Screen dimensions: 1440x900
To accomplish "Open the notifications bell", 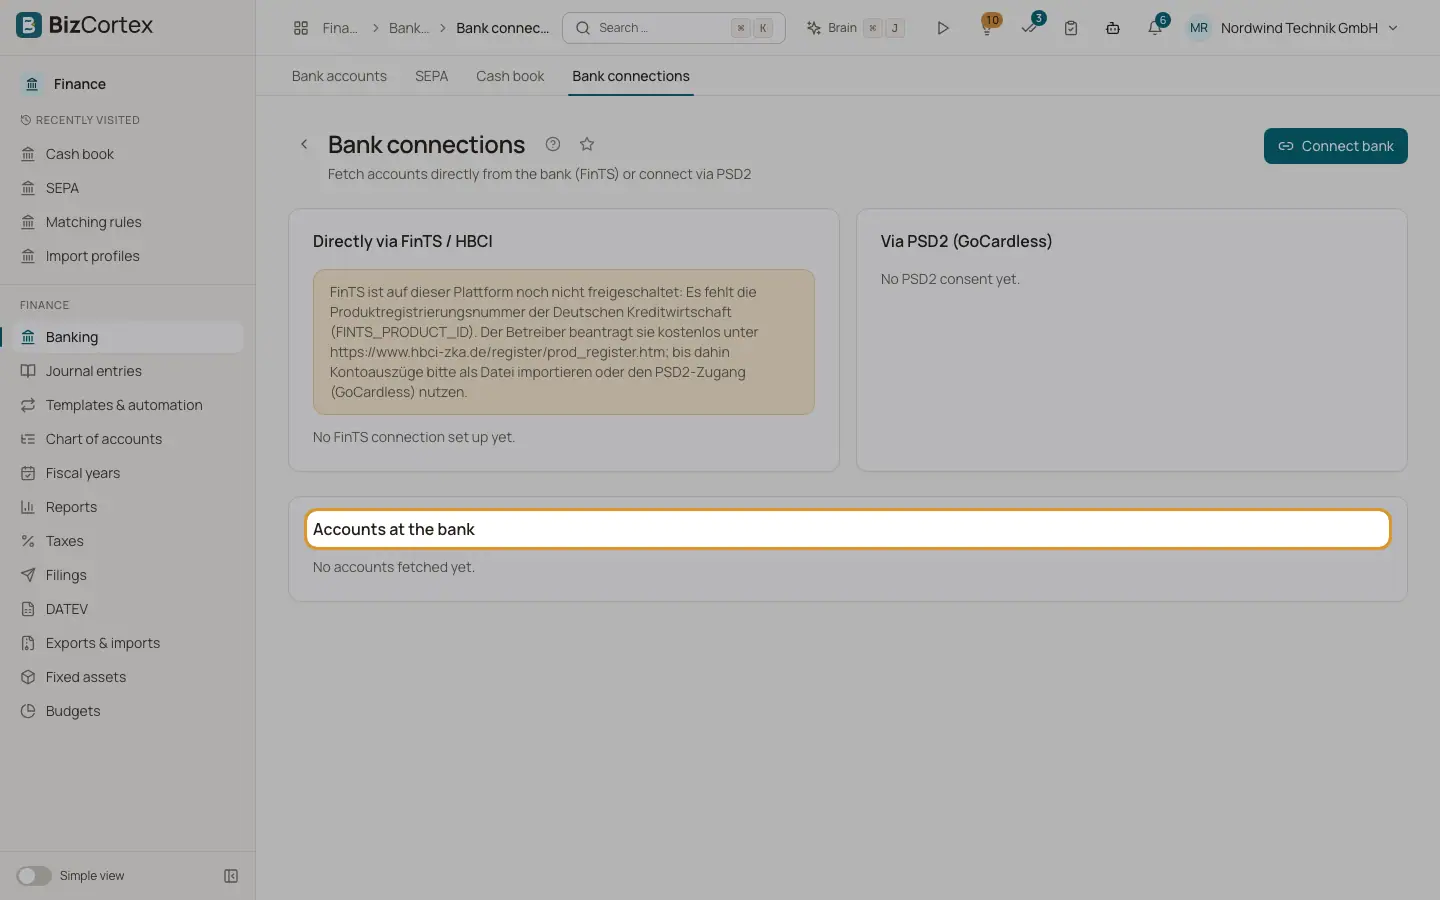I will 1155,27.
